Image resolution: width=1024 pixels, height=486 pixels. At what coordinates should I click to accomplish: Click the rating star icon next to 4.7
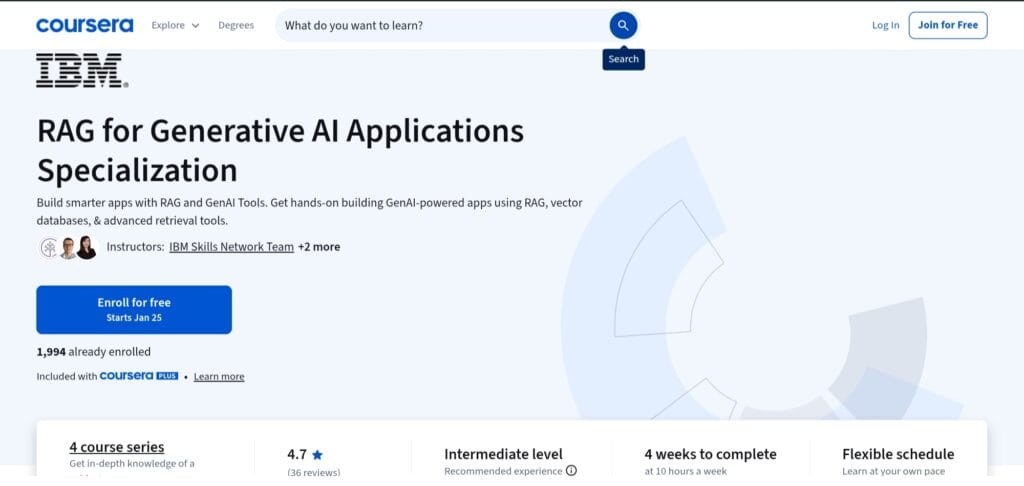click(317, 455)
